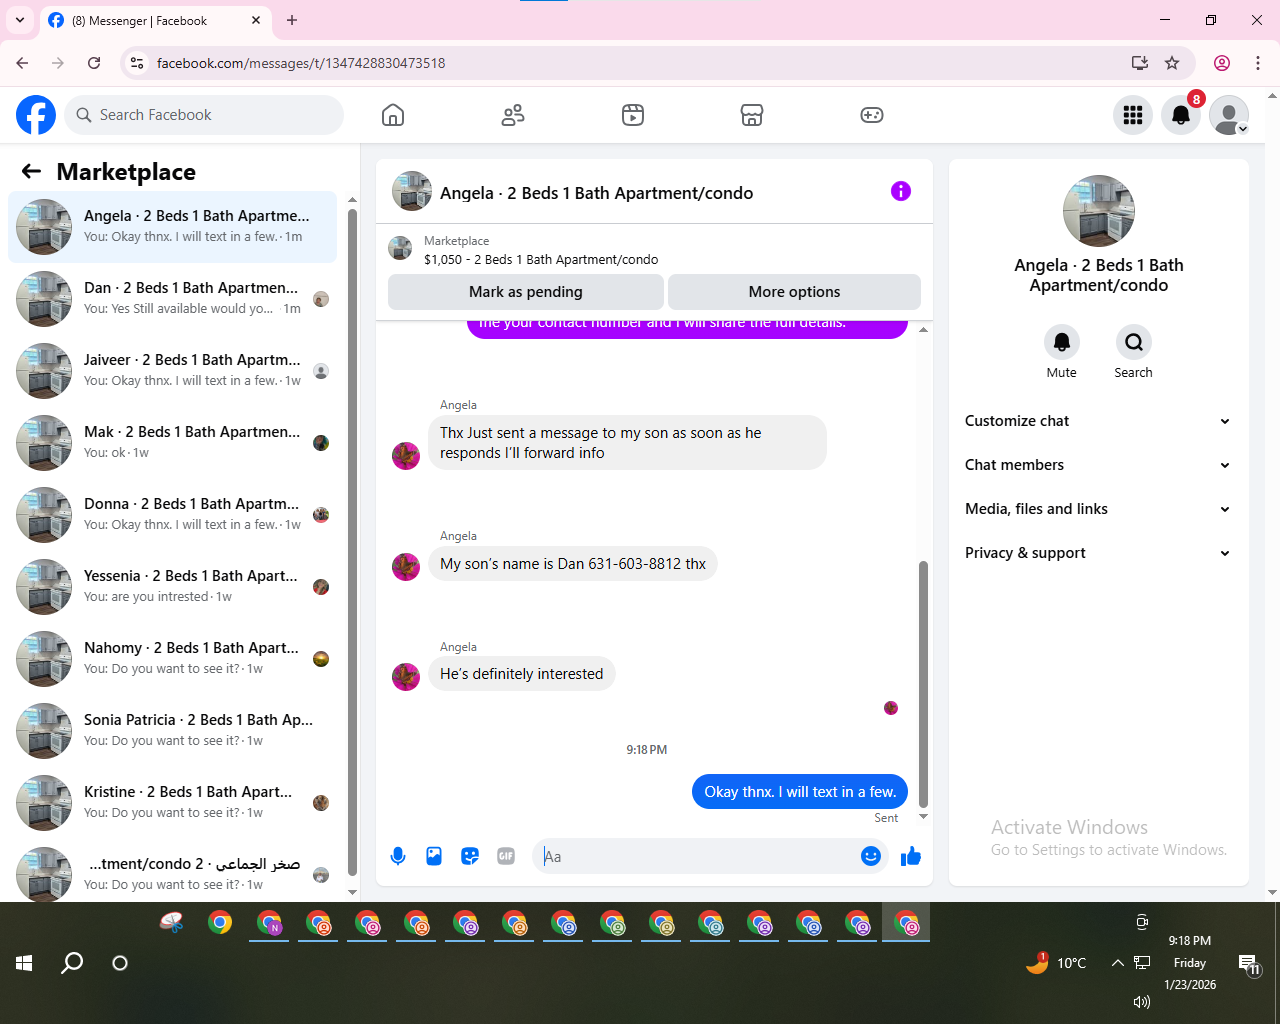The image size is (1280, 1024).
Task: Bookmark this page with the star icon
Action: click(x=1172, y=63)
